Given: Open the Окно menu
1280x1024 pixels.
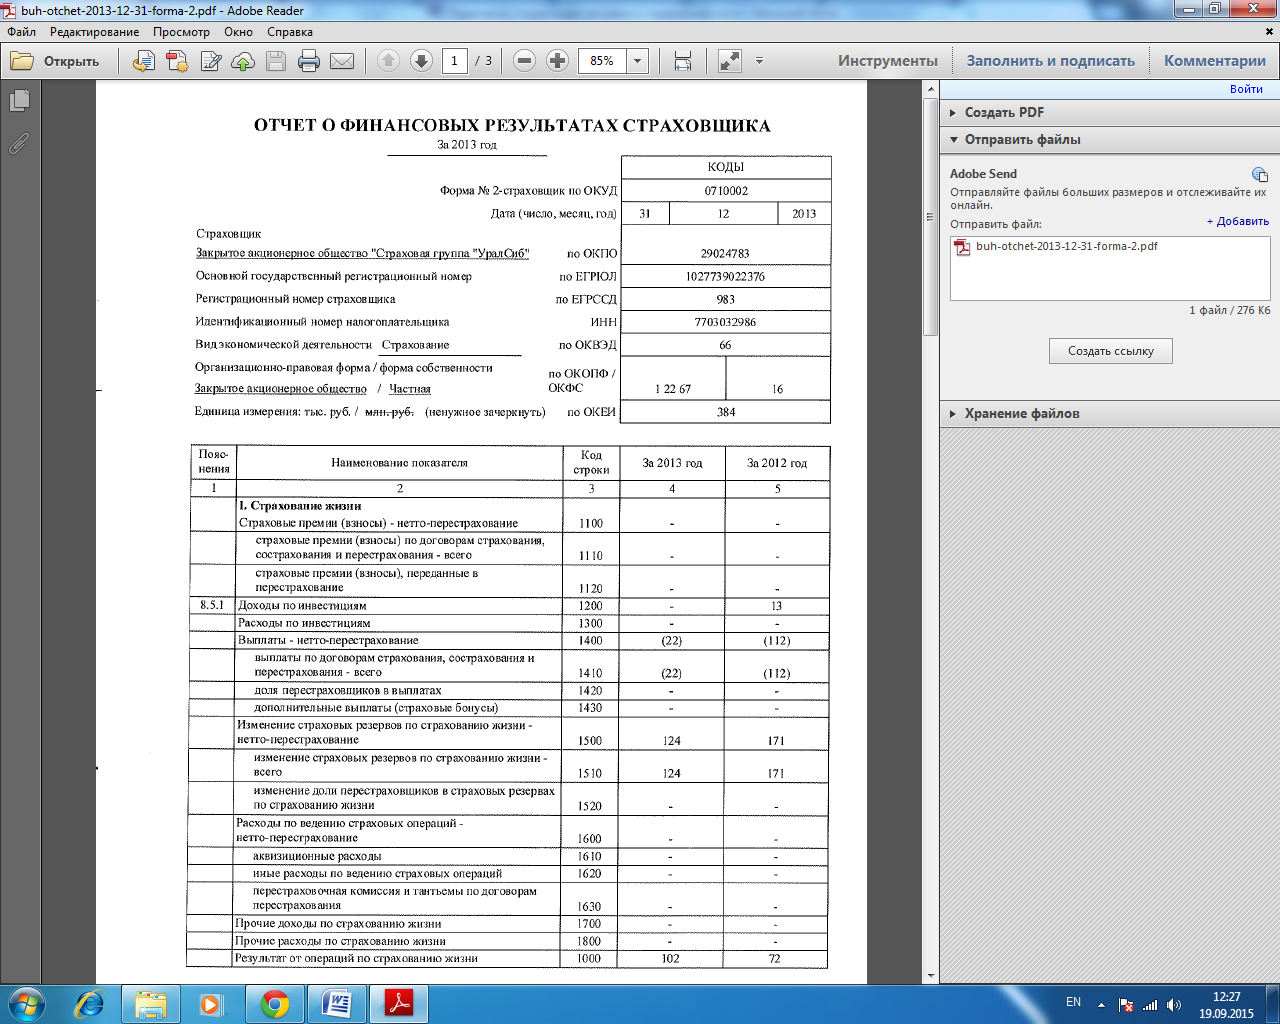Looking at the screenshot, I should pos(239,32).
